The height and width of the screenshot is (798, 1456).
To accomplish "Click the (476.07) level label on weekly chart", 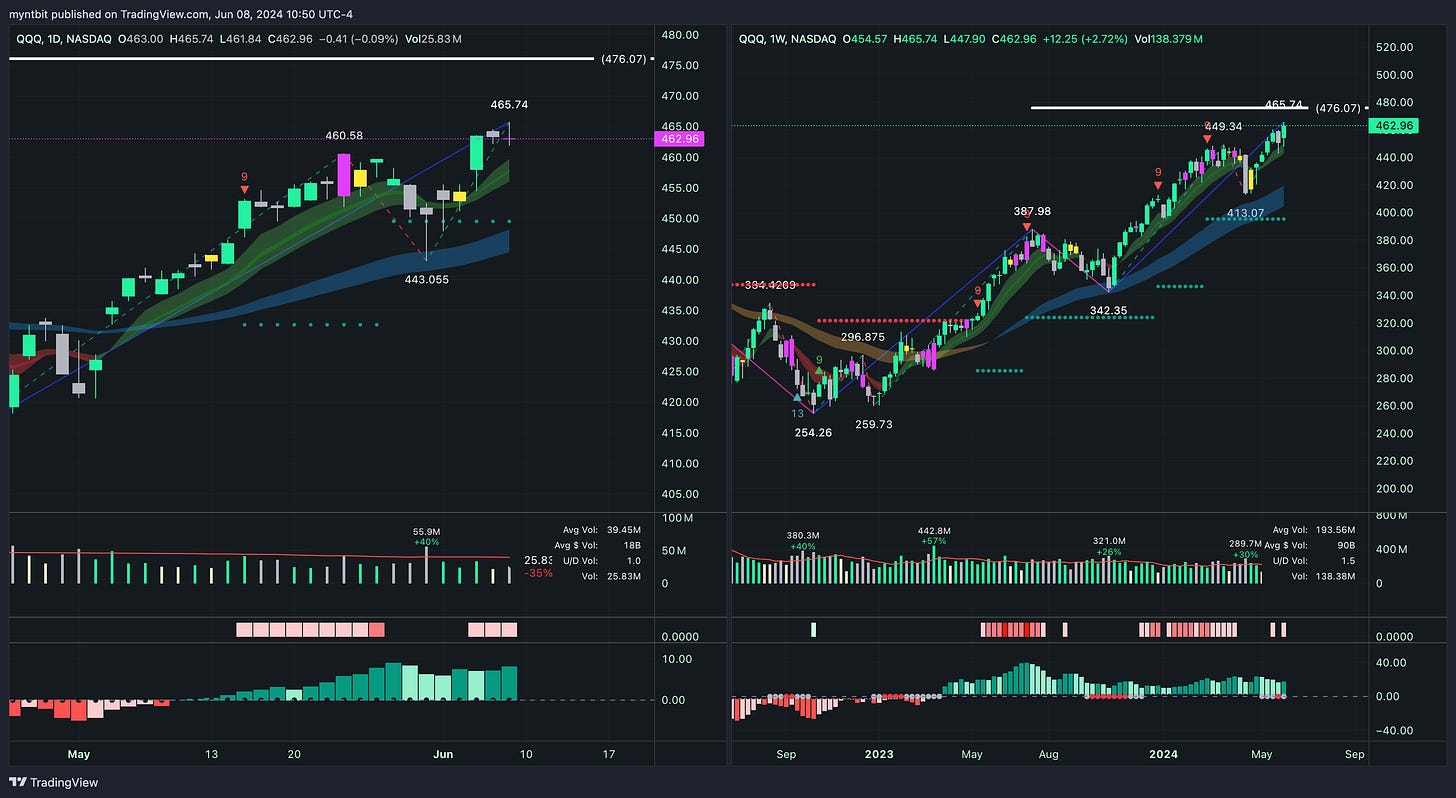I will [x=1336, y=108].
